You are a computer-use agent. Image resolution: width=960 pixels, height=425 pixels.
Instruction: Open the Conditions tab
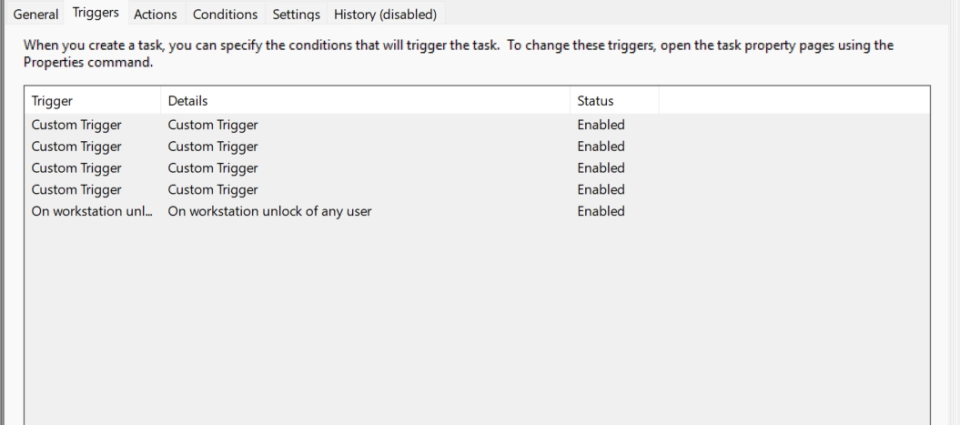(225, 14)
